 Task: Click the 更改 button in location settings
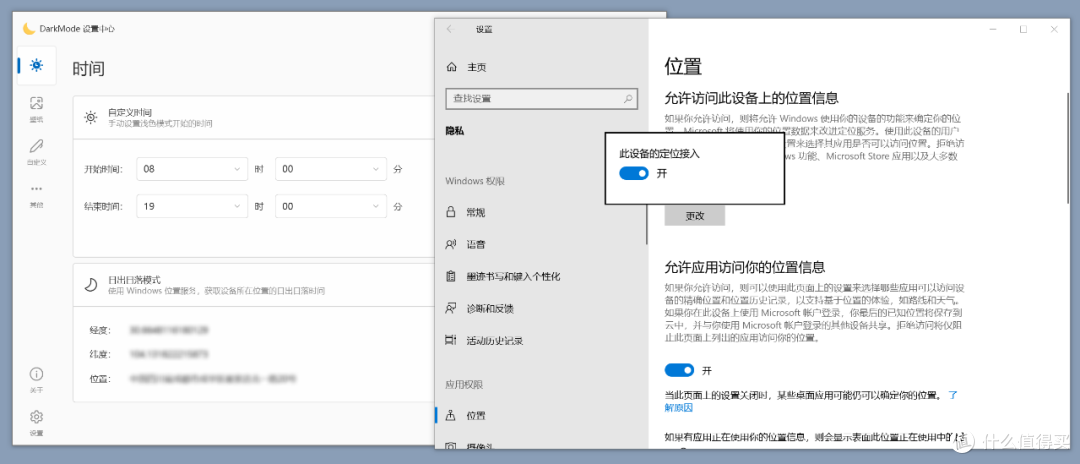point(694,215)
